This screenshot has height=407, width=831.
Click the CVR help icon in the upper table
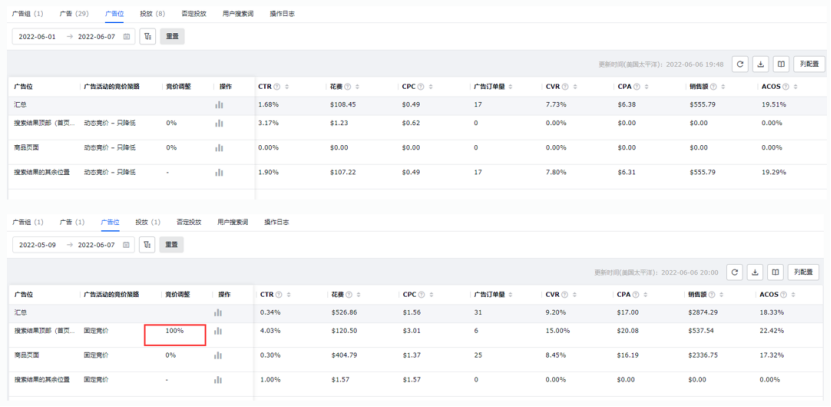coord(565,86)
